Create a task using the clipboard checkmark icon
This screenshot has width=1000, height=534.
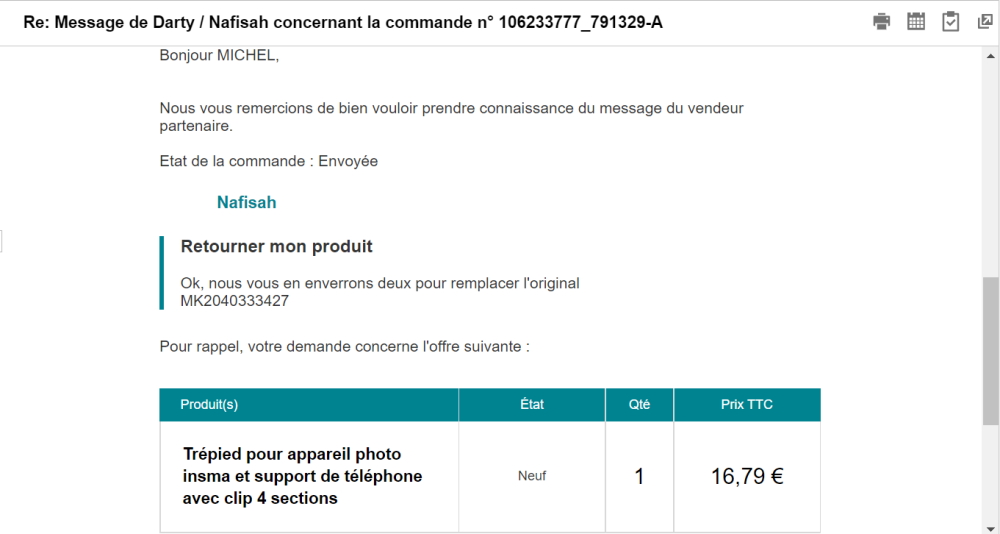(x=951, y=21)
